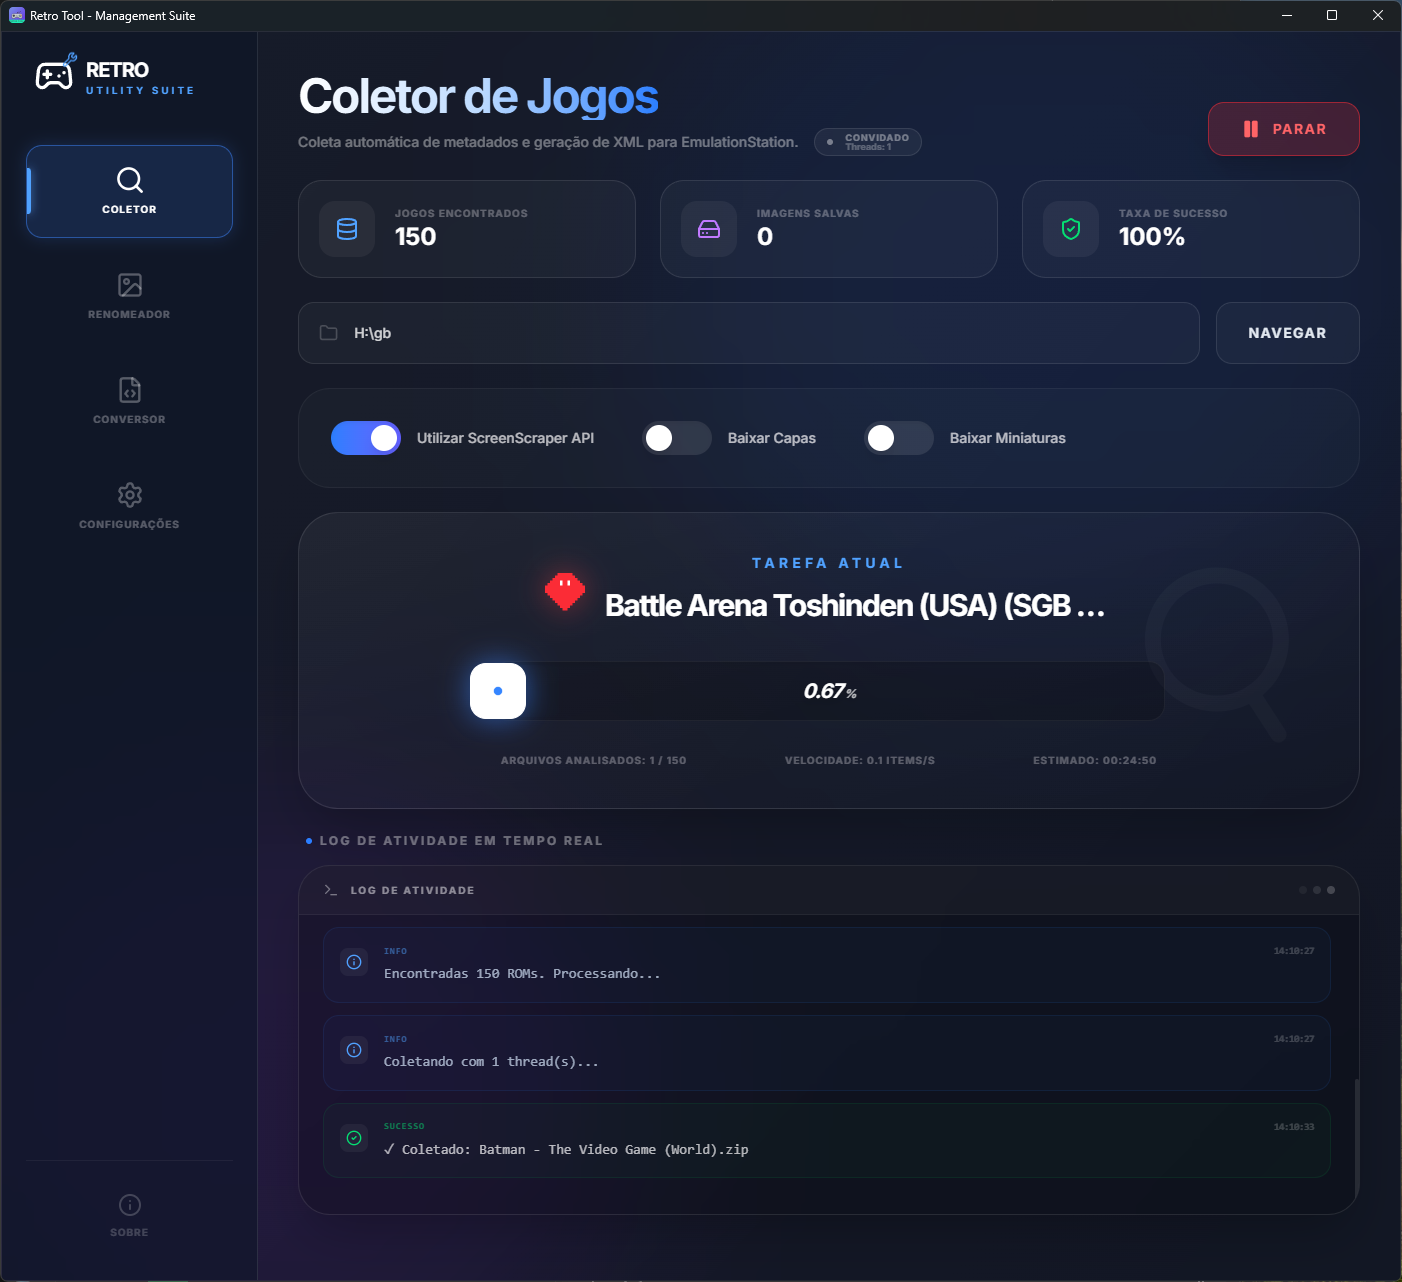Click the H:\gb path input field
Image resolution: width=1402 pixels, height=1282 pixels.
coord(700,332)
